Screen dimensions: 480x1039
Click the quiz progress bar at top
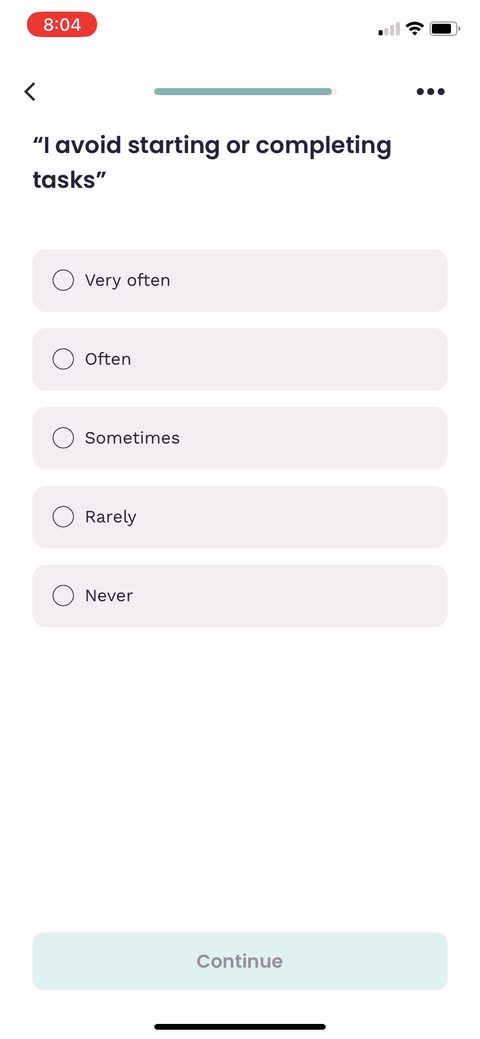[x=245, y=91]
